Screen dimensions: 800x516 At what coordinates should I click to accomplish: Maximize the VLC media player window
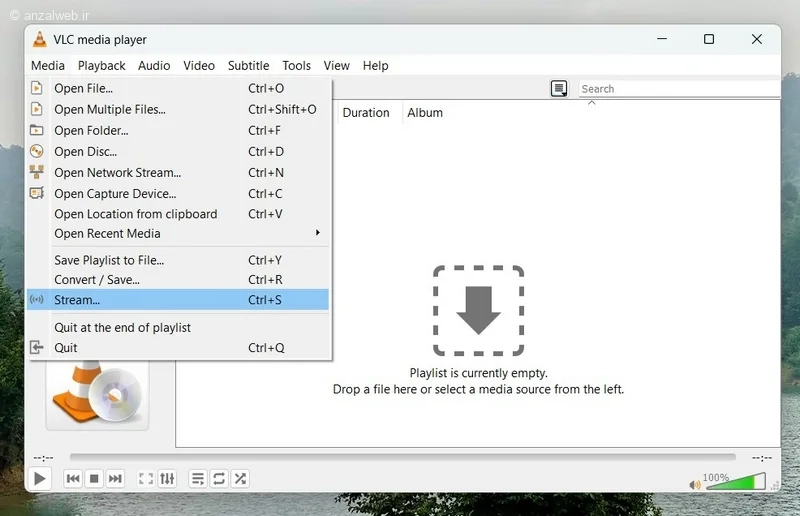(x=709, y=39)
